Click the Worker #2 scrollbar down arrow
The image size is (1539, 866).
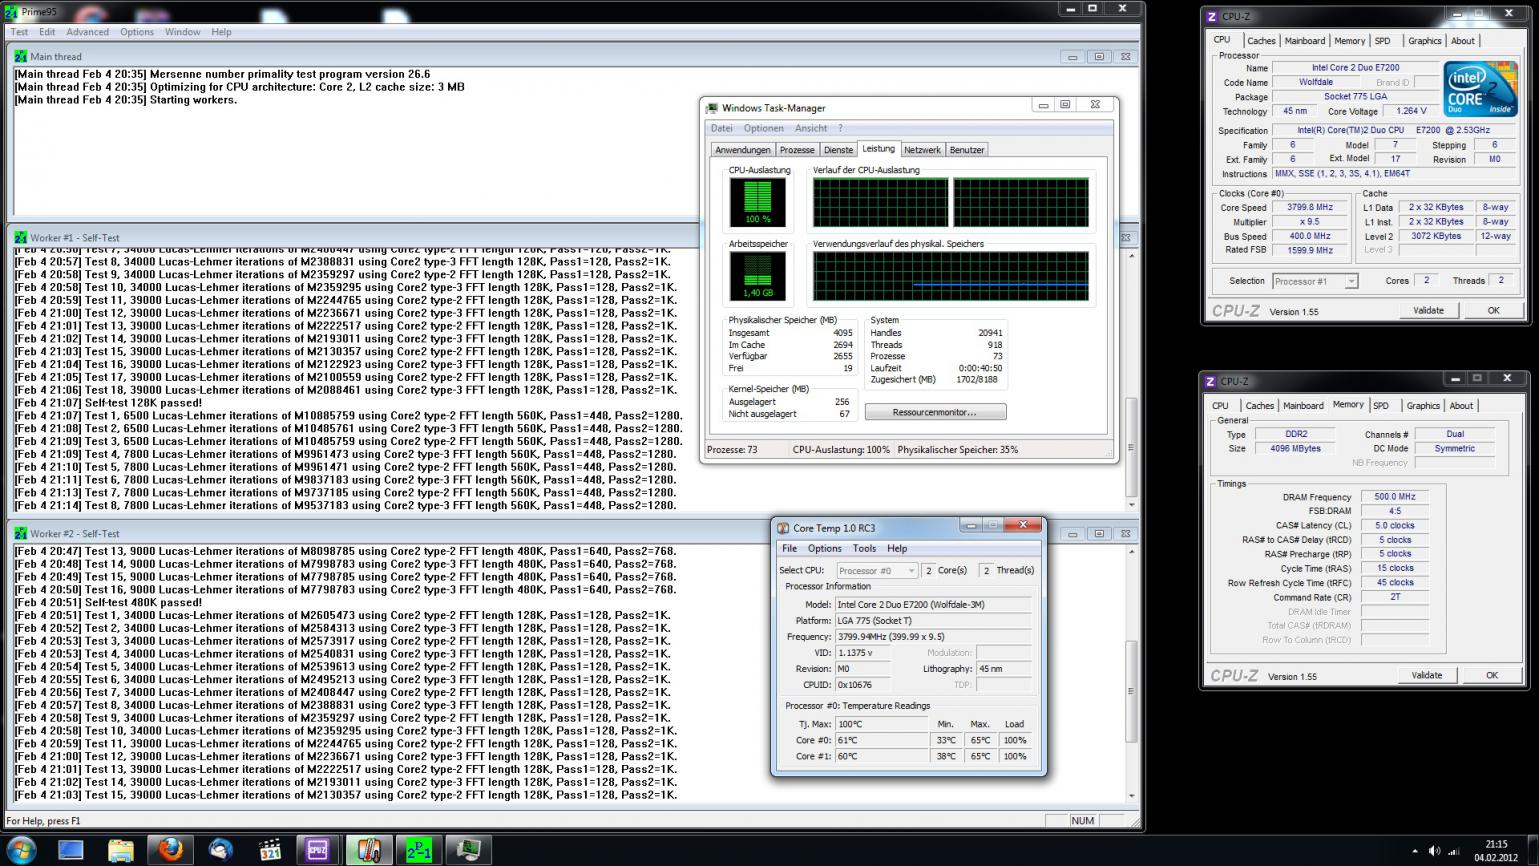pyautogui.click(x=1131, y=796)
